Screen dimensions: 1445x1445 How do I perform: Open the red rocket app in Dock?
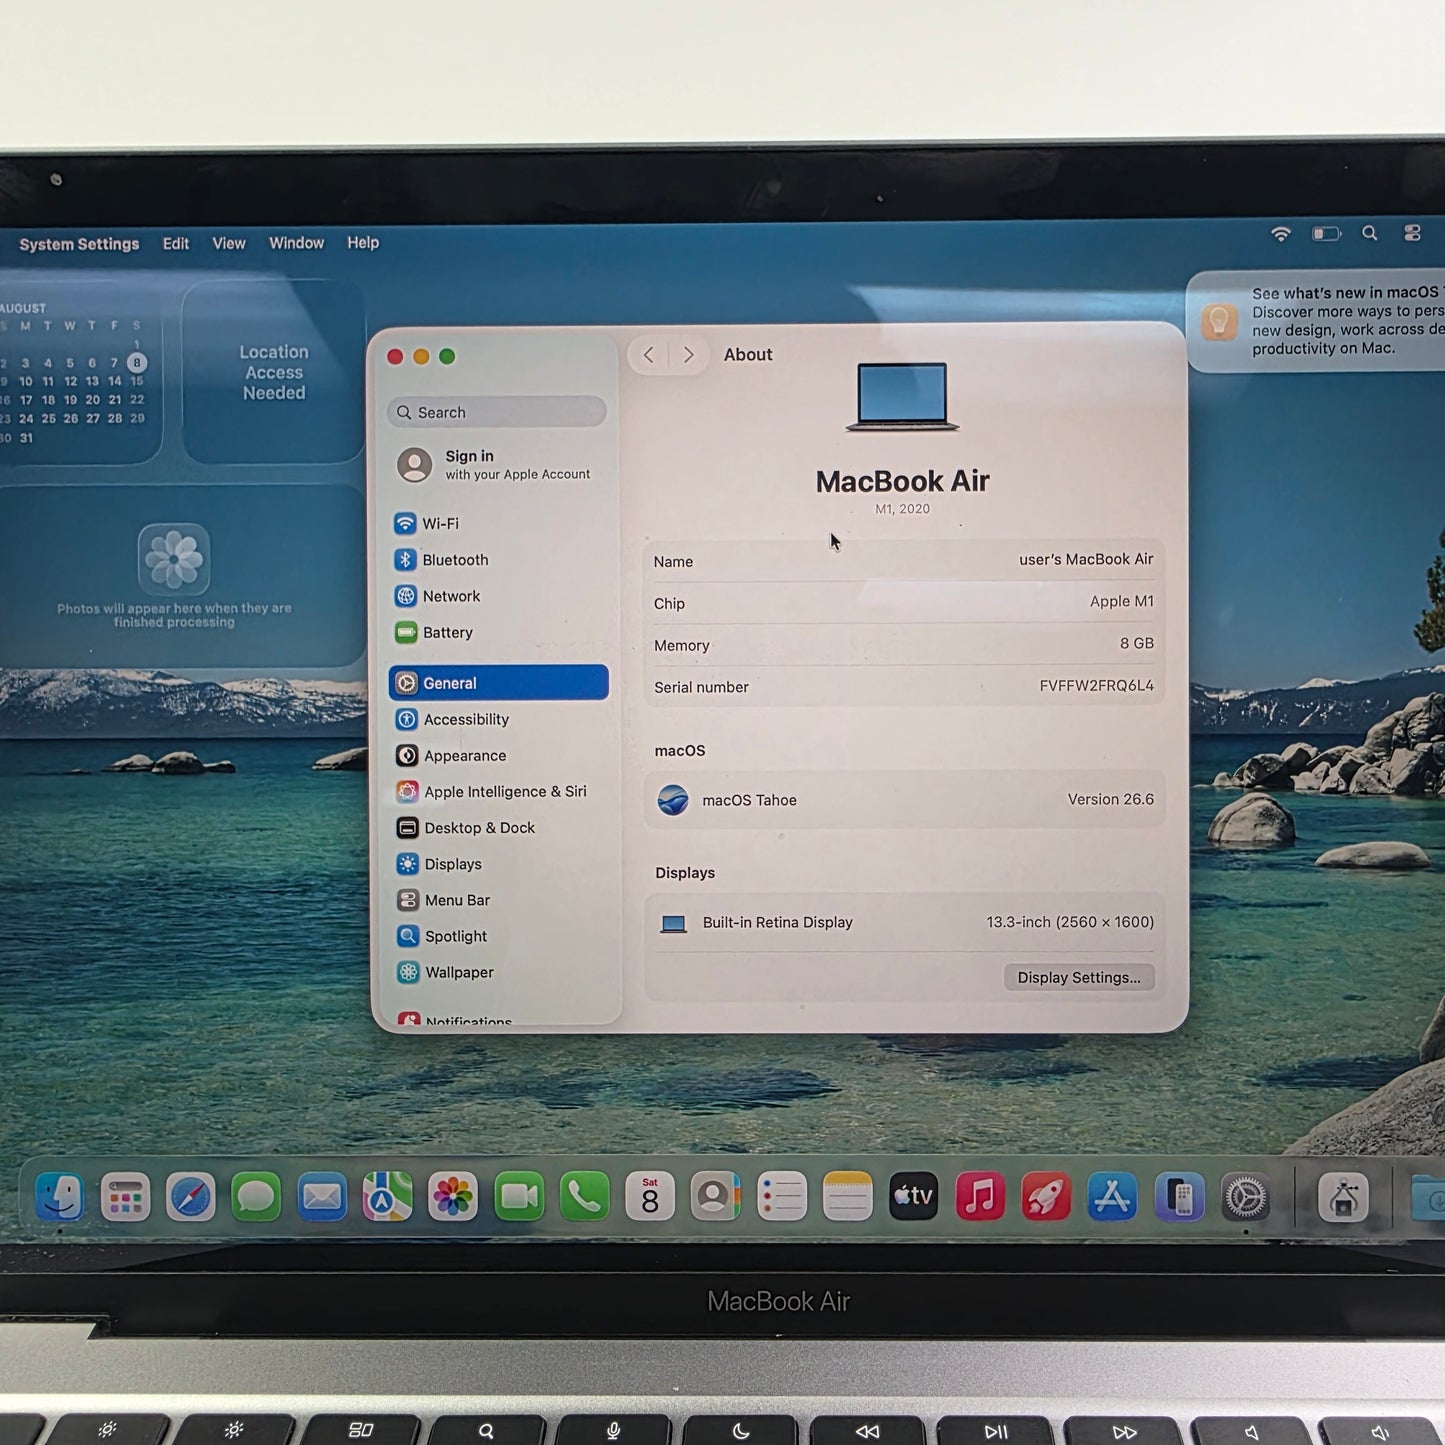(1046, 1197)
